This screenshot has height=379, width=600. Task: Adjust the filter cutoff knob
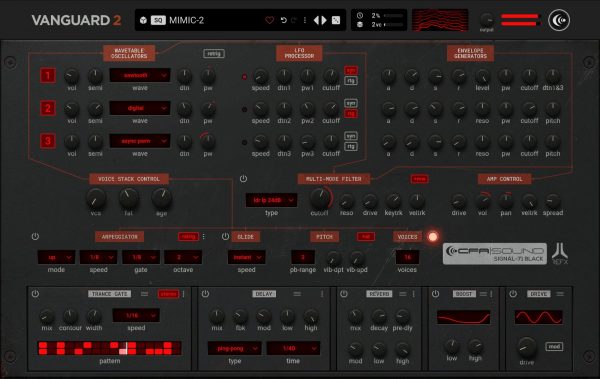tap(320, 198)
